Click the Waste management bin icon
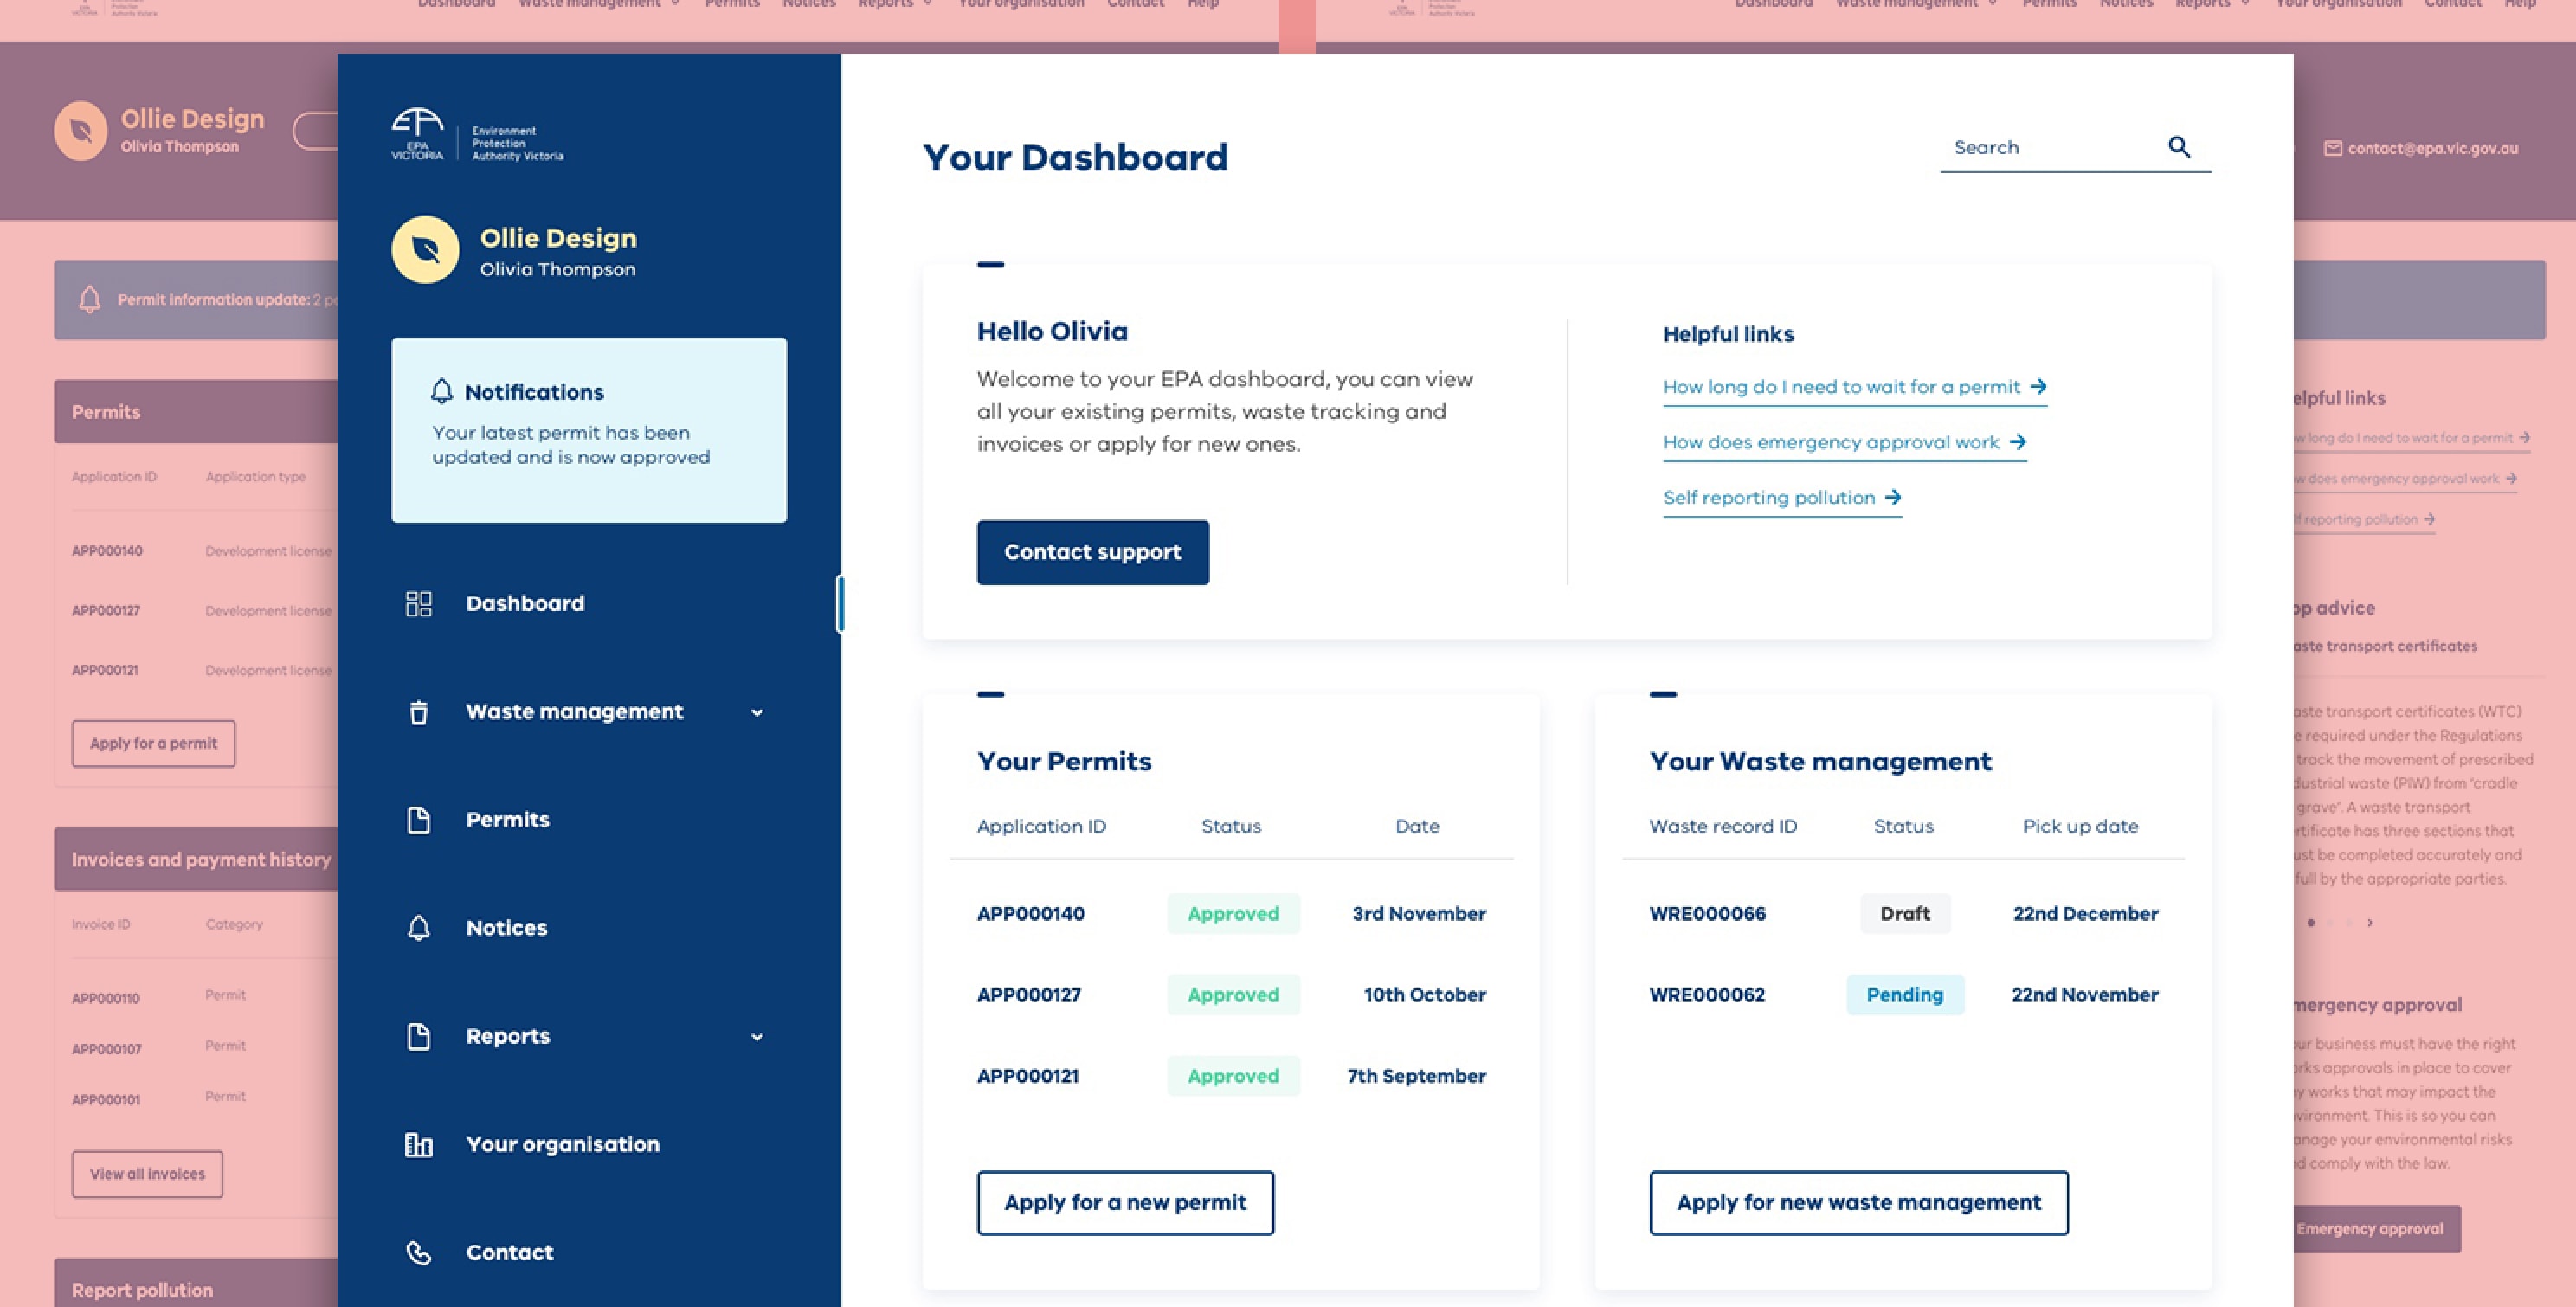2576x1307 pixels. (418, 712)
